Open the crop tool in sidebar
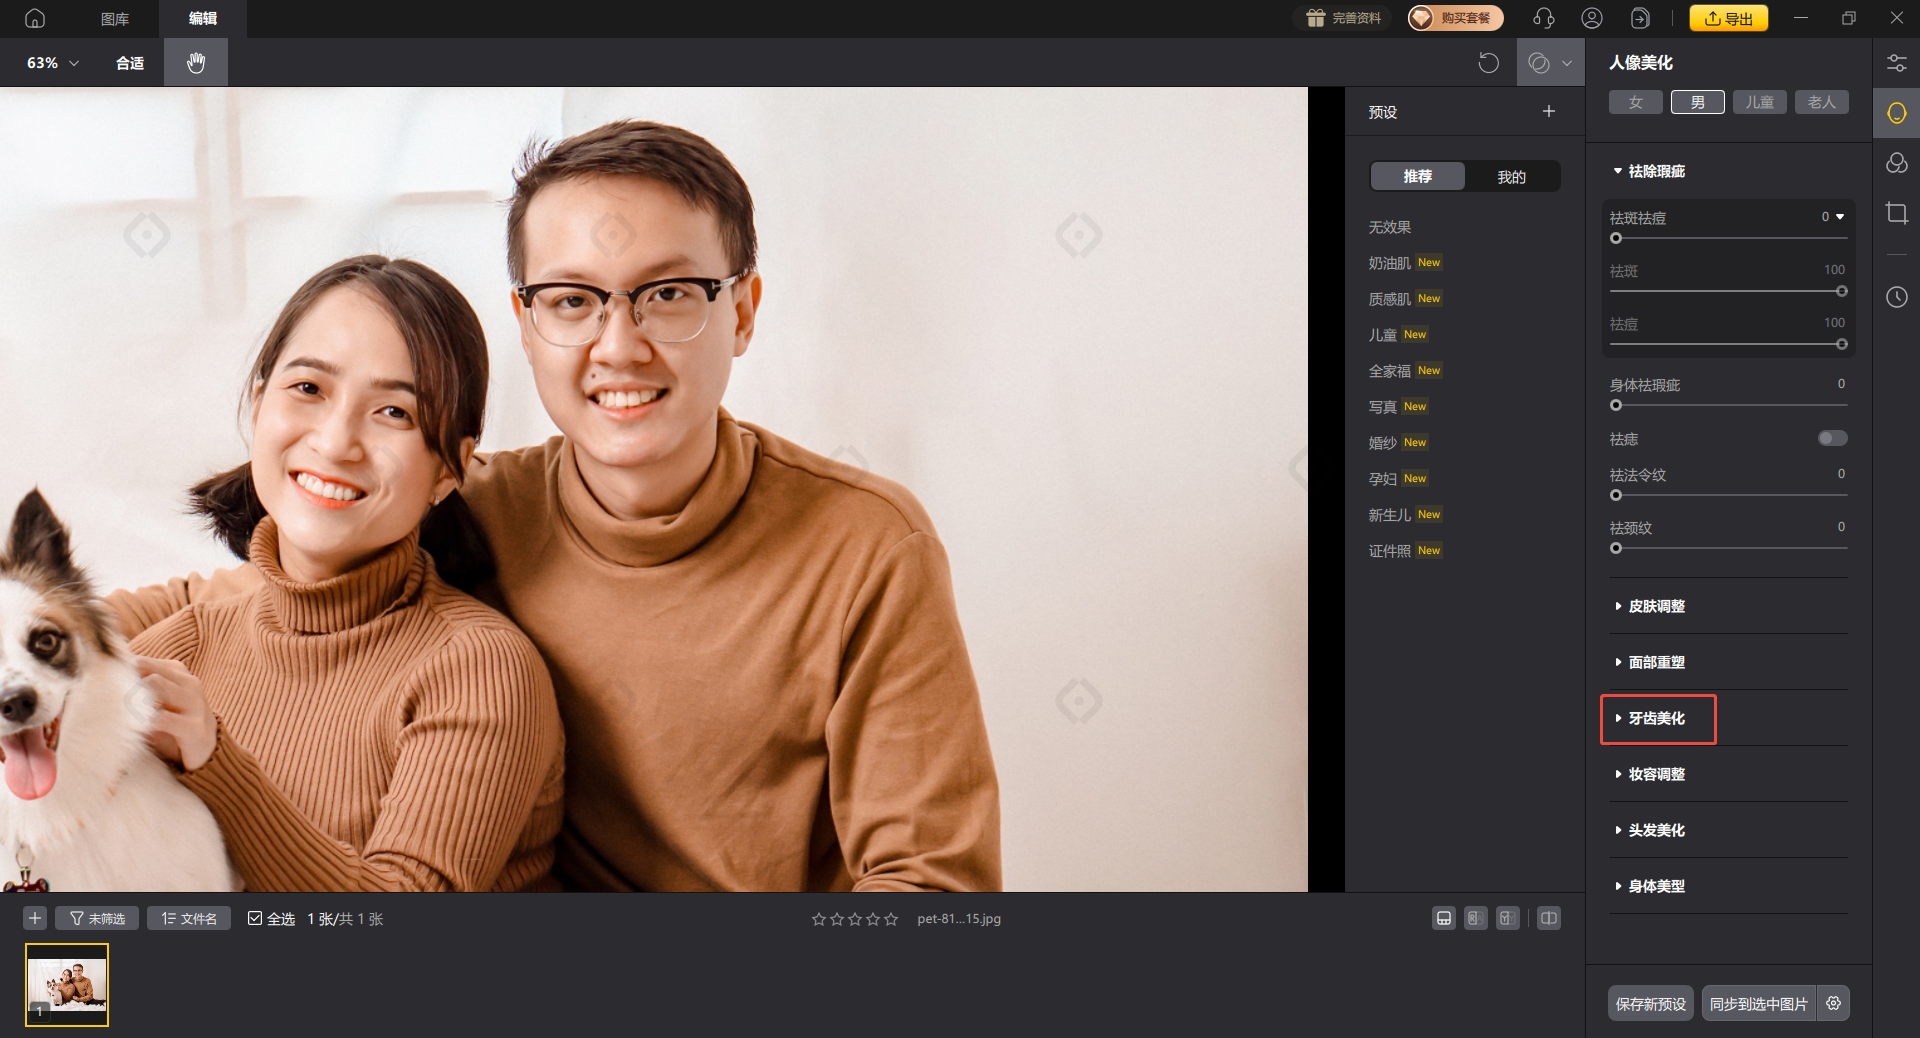Screen dimensions: 1920x1038 (x=1896, y=213)
